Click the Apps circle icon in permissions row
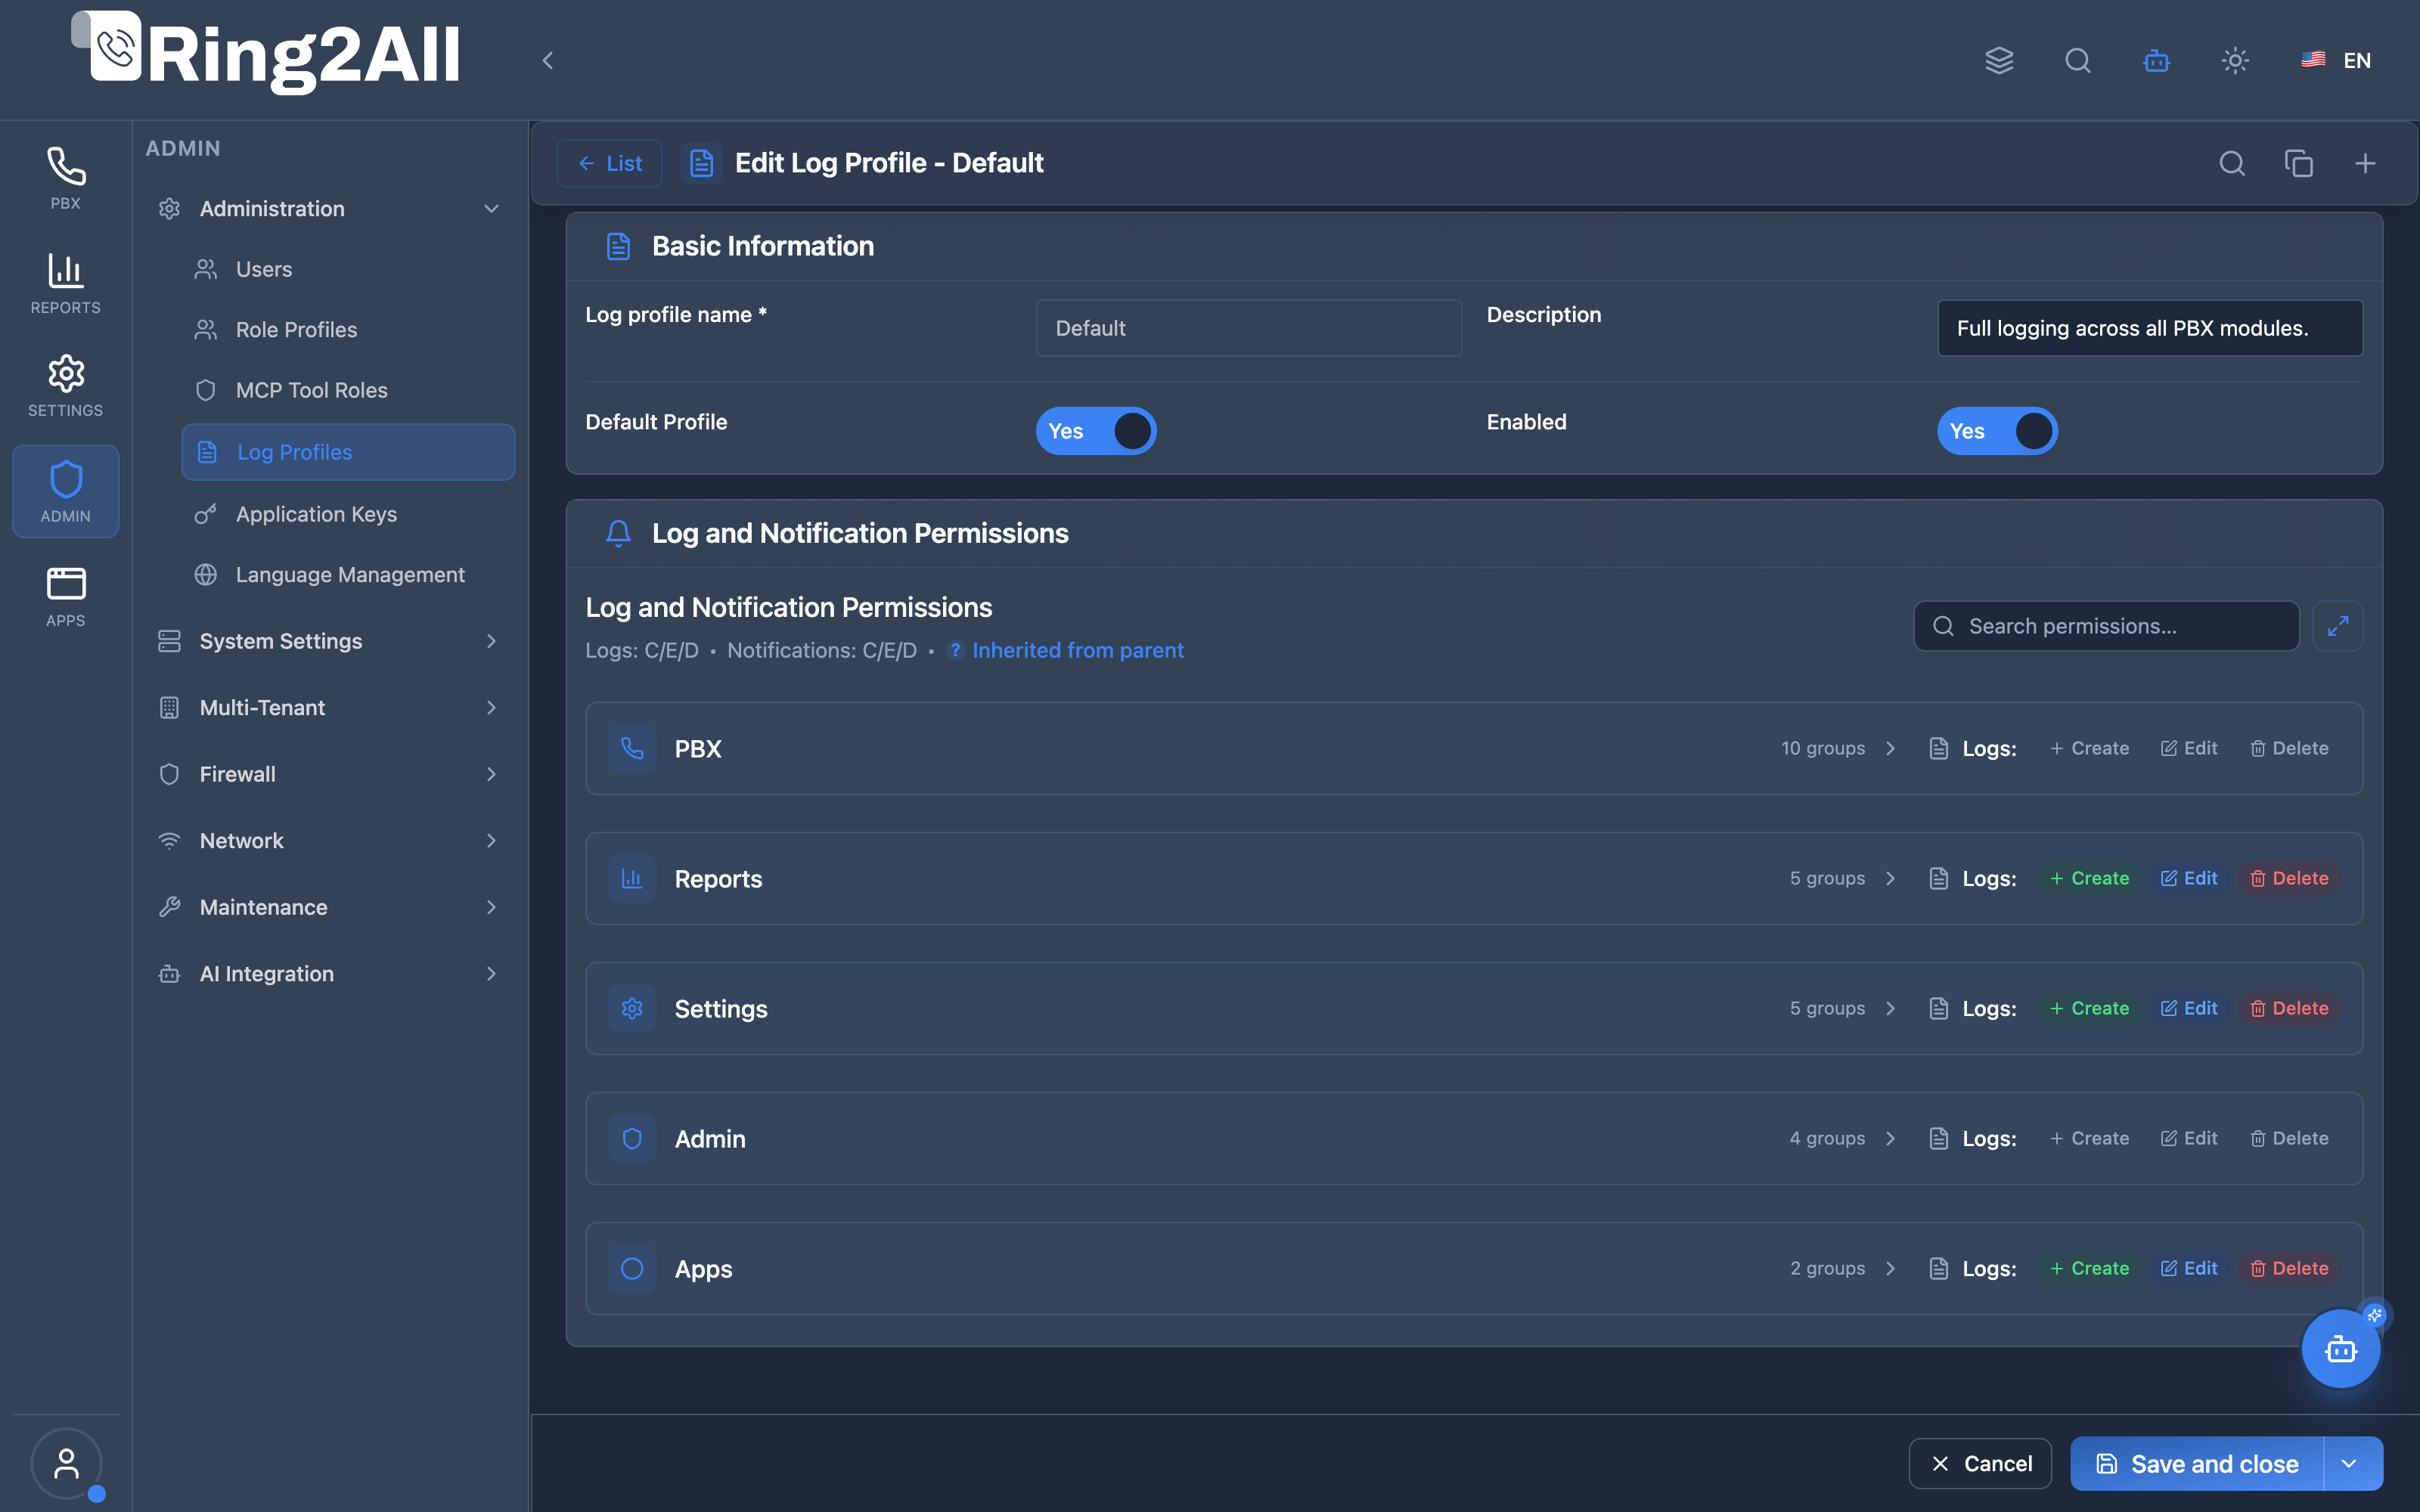The height and width of the screenshot is (1512, 2420). coord(632,1268)
